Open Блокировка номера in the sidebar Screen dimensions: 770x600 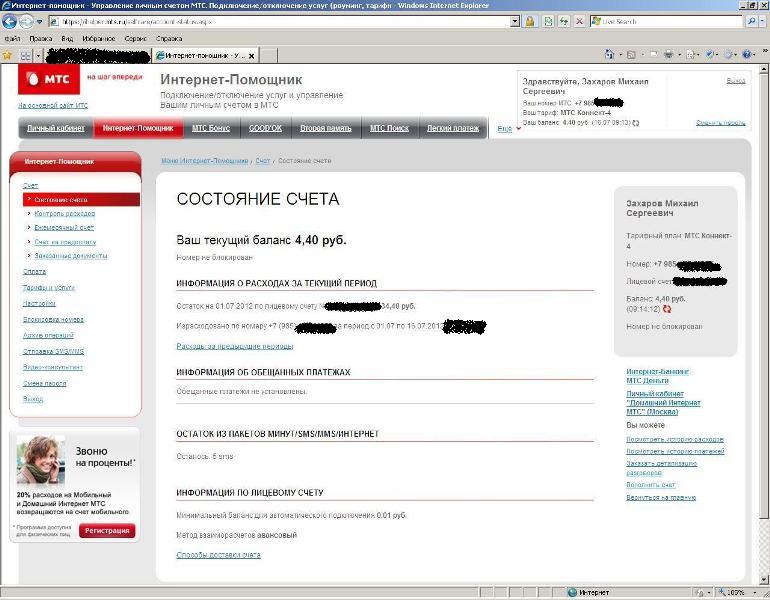coord(53,319)
